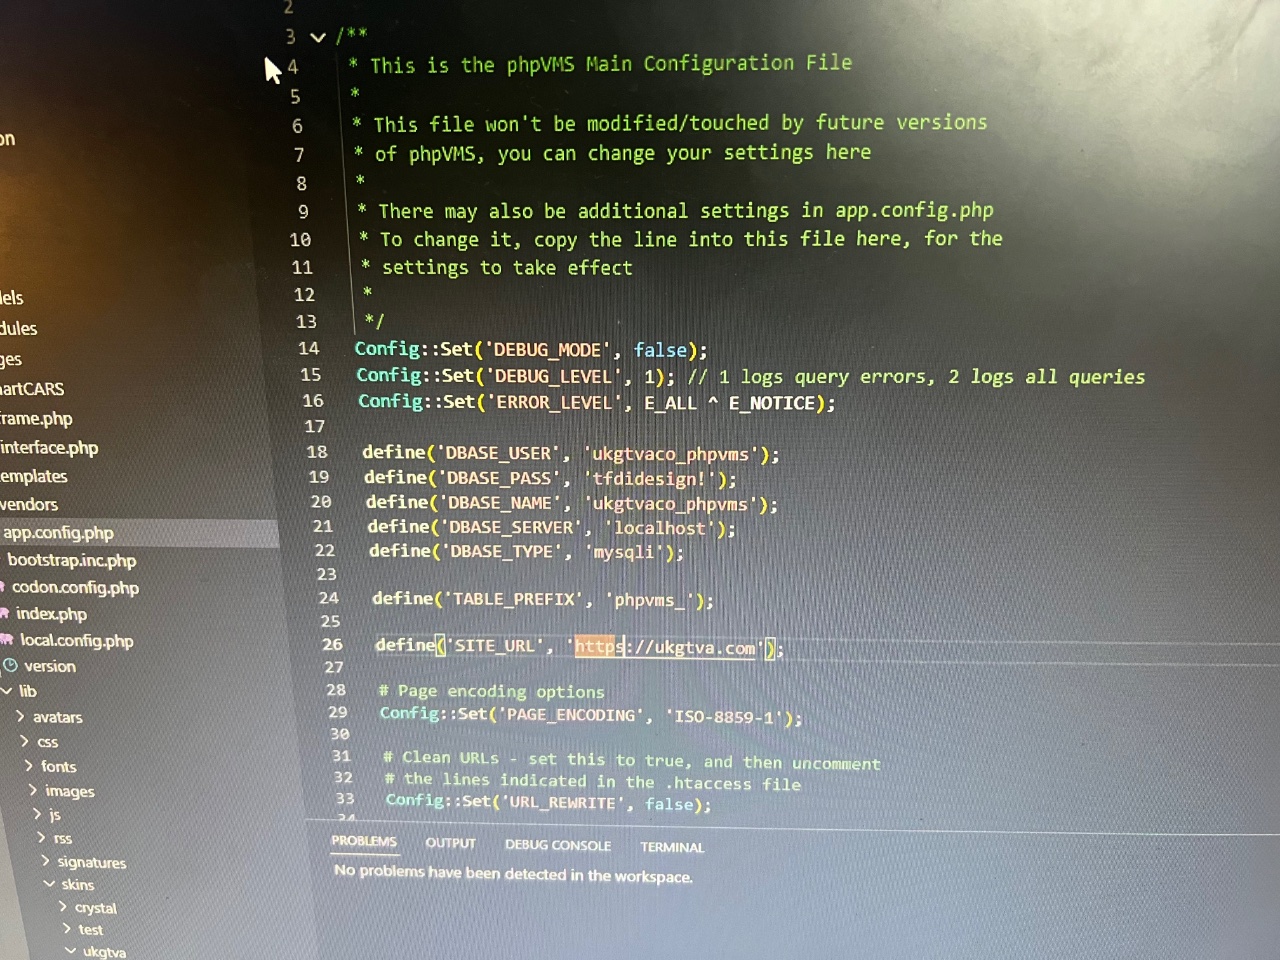Open codon.config.php in the file tree
The height and width of the screenshot is (960, 1280).
(75, 587)
